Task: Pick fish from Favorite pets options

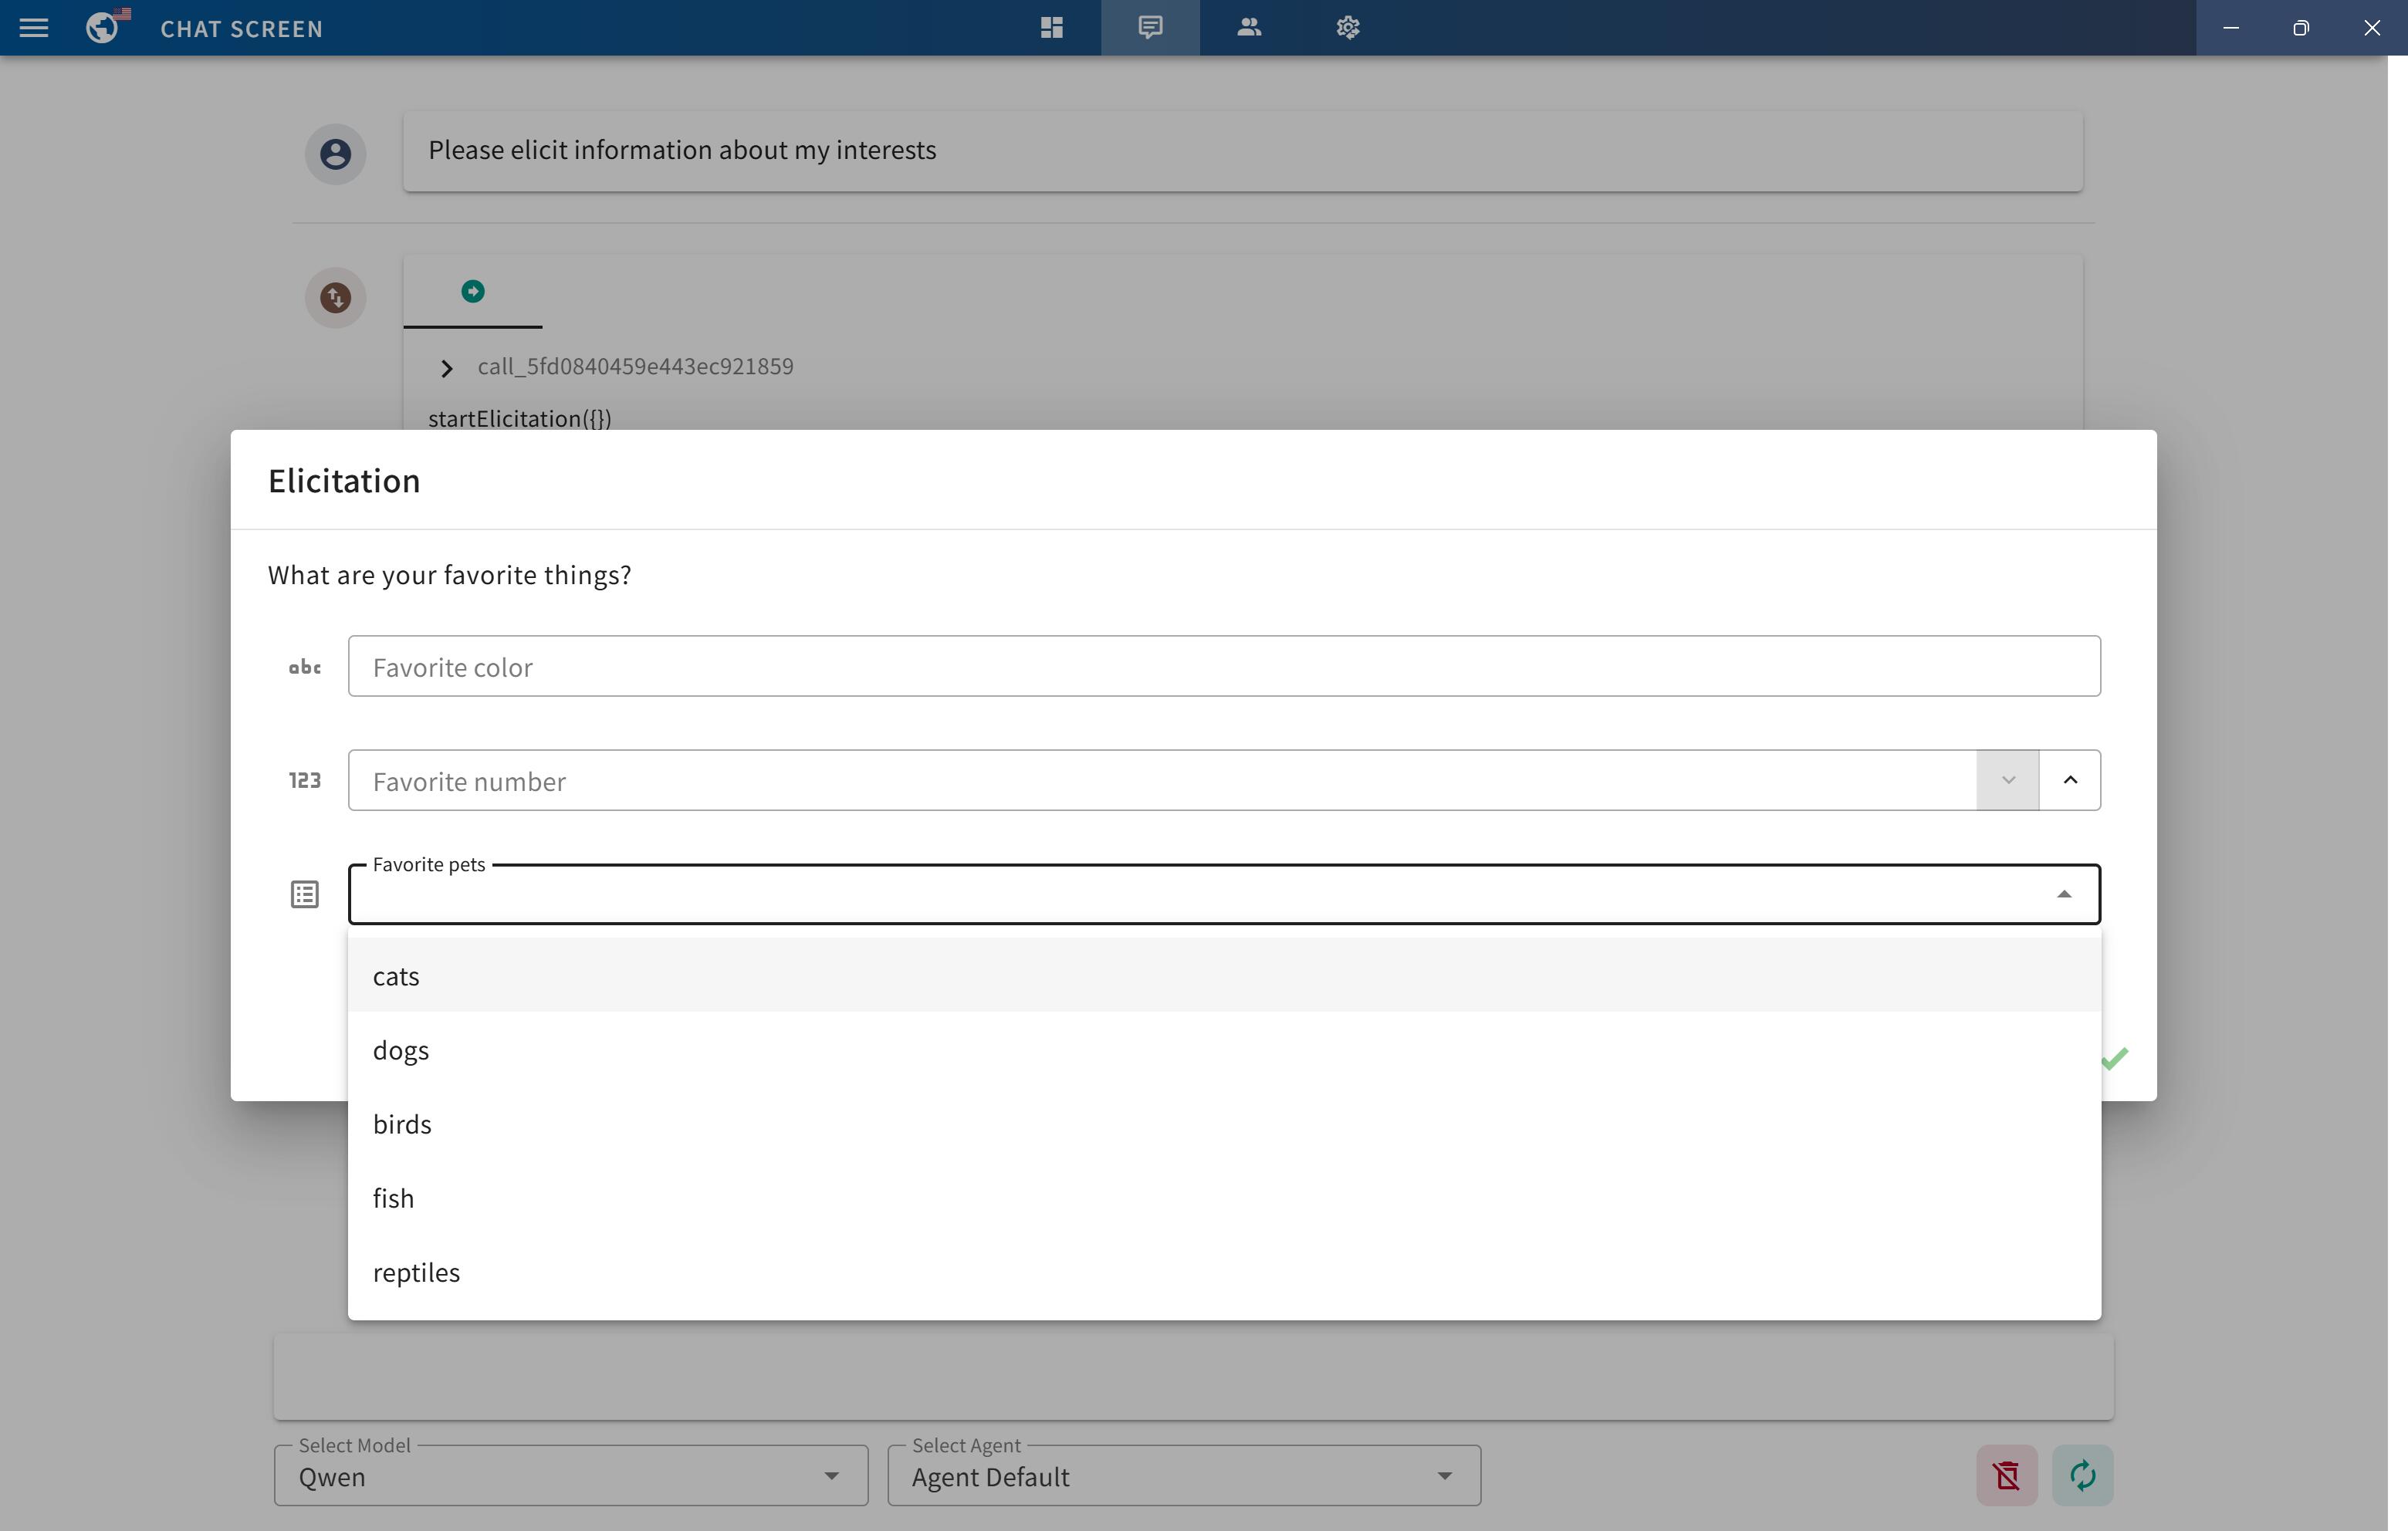Action: pyautogui.click(x=393, y=1198)
